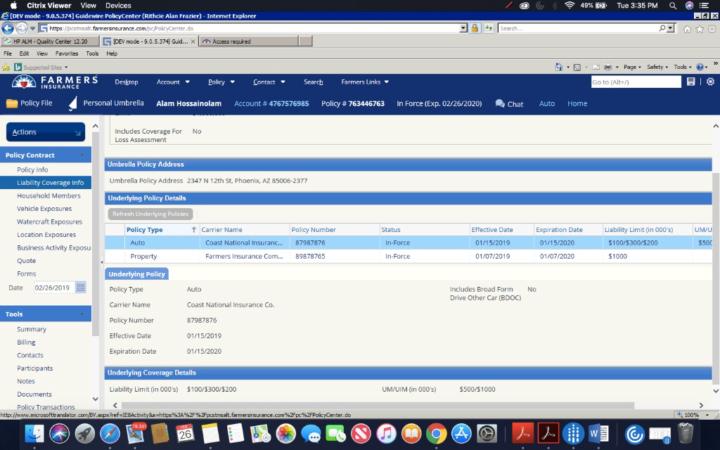This screenshot has width=720, height=450.
Task: Open the File menu in IE
Action: [x=8, y=54]
